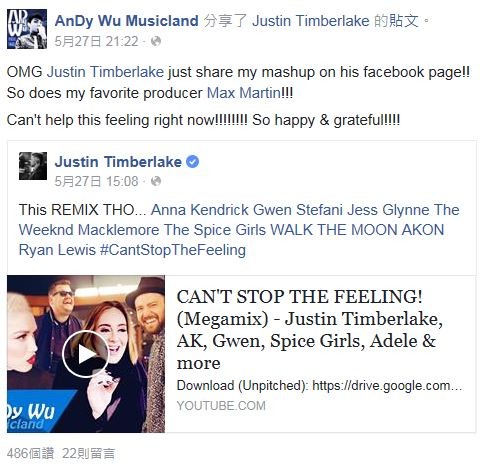View the 486個讚 likes count
The width and height of the screenshot is (480, 466).
[x=30, y=453]
